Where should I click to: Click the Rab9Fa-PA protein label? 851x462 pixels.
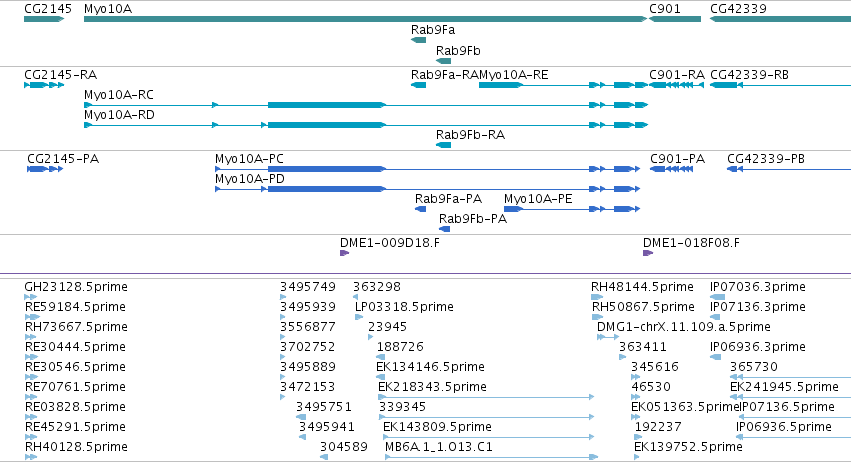point(448,199)
